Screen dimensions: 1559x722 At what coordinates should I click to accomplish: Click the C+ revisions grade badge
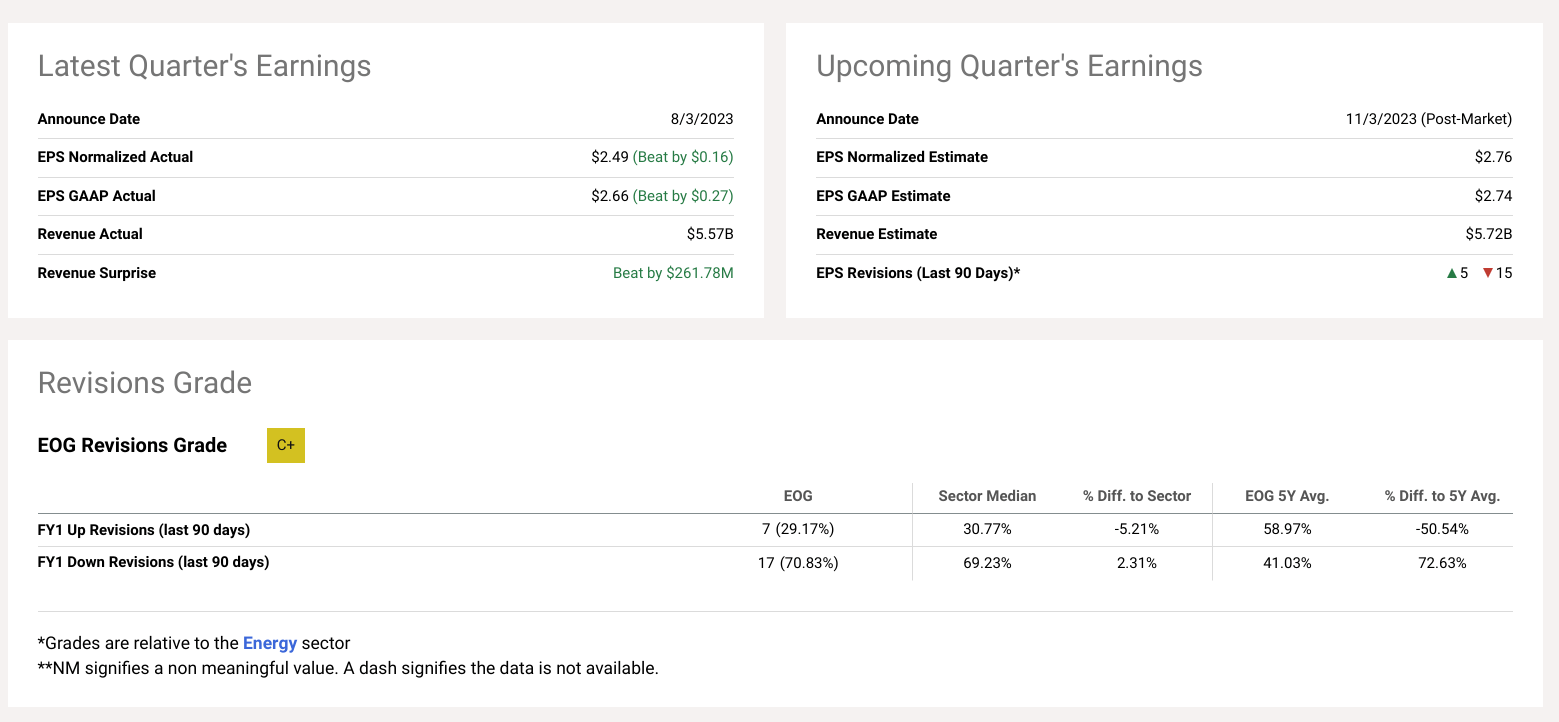click(286, 446)
